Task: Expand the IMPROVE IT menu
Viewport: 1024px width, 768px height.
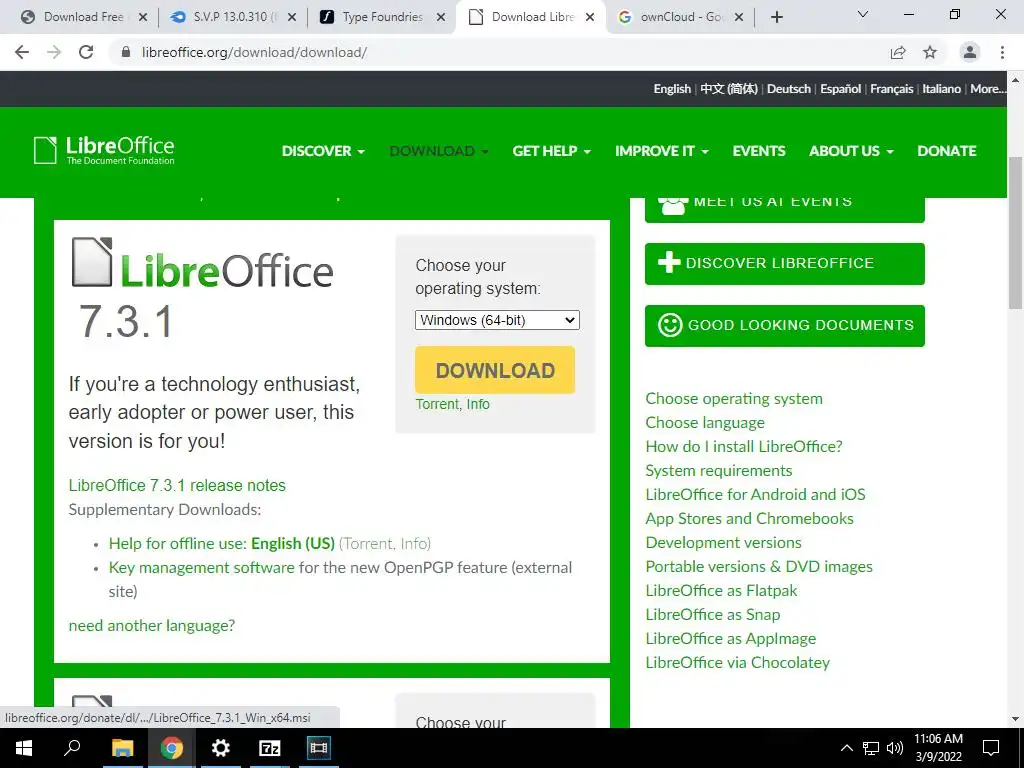Action: click(662, 151)
